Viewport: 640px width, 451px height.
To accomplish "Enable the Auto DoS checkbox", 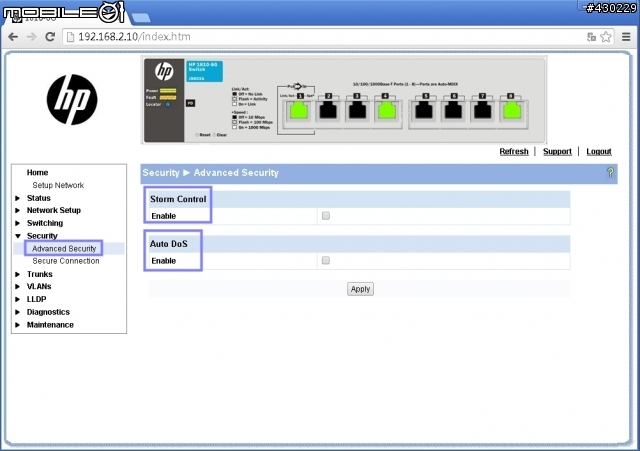I will click(x=326, y=260).
